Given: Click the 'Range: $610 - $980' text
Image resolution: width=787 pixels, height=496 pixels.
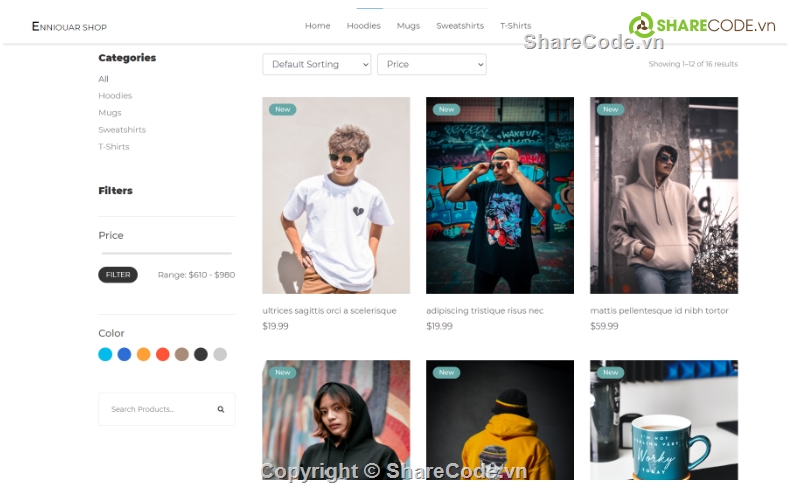Looking at the screenshot, I should click(196, 275).
